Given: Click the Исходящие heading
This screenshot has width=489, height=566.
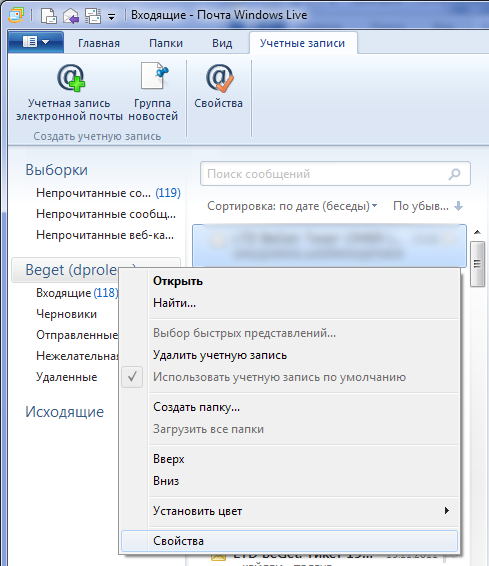Looking at the screenshot, I should 64,412.
